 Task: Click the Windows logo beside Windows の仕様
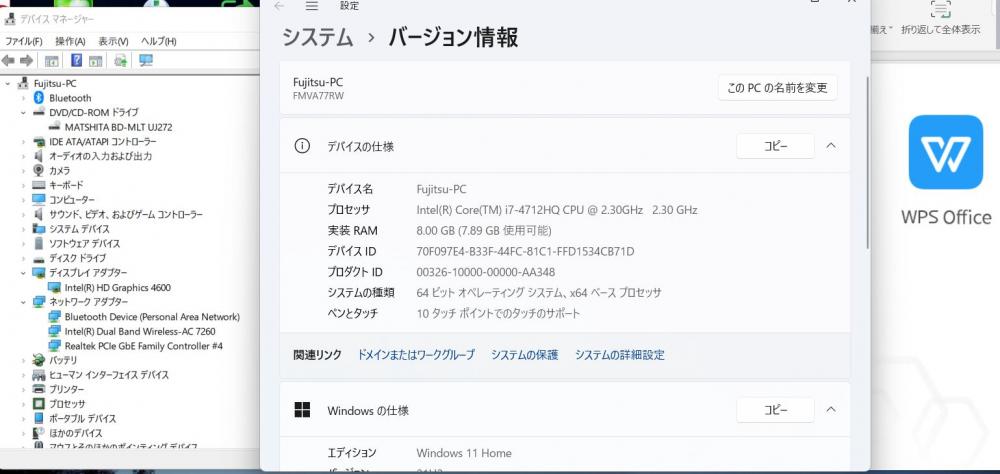302,410
